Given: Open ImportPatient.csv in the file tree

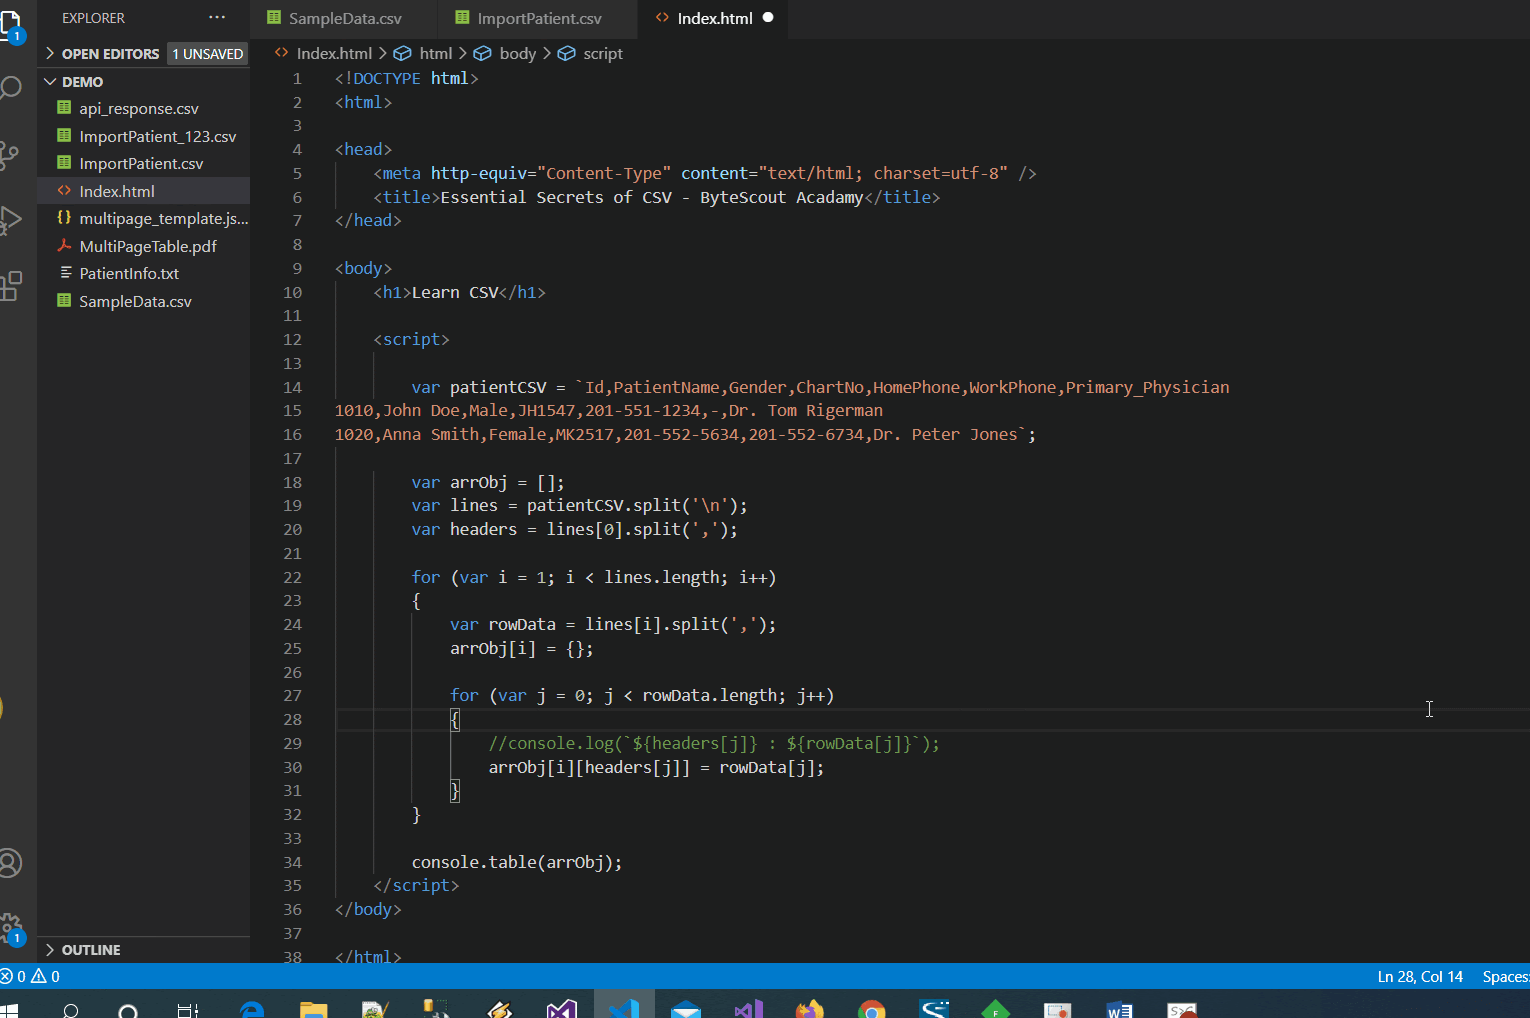Looking at the screenshot, I should coord(141,163).
